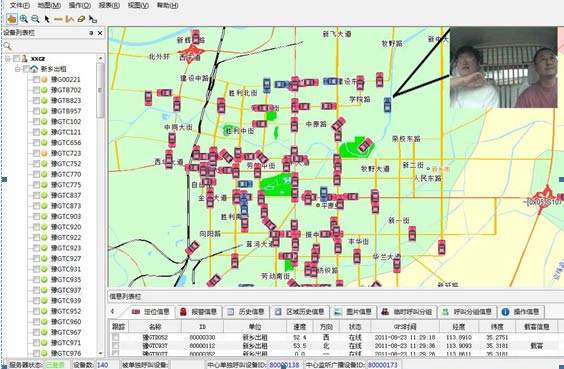Check the box for vehicle 豫GTB702

click(36, 90)
